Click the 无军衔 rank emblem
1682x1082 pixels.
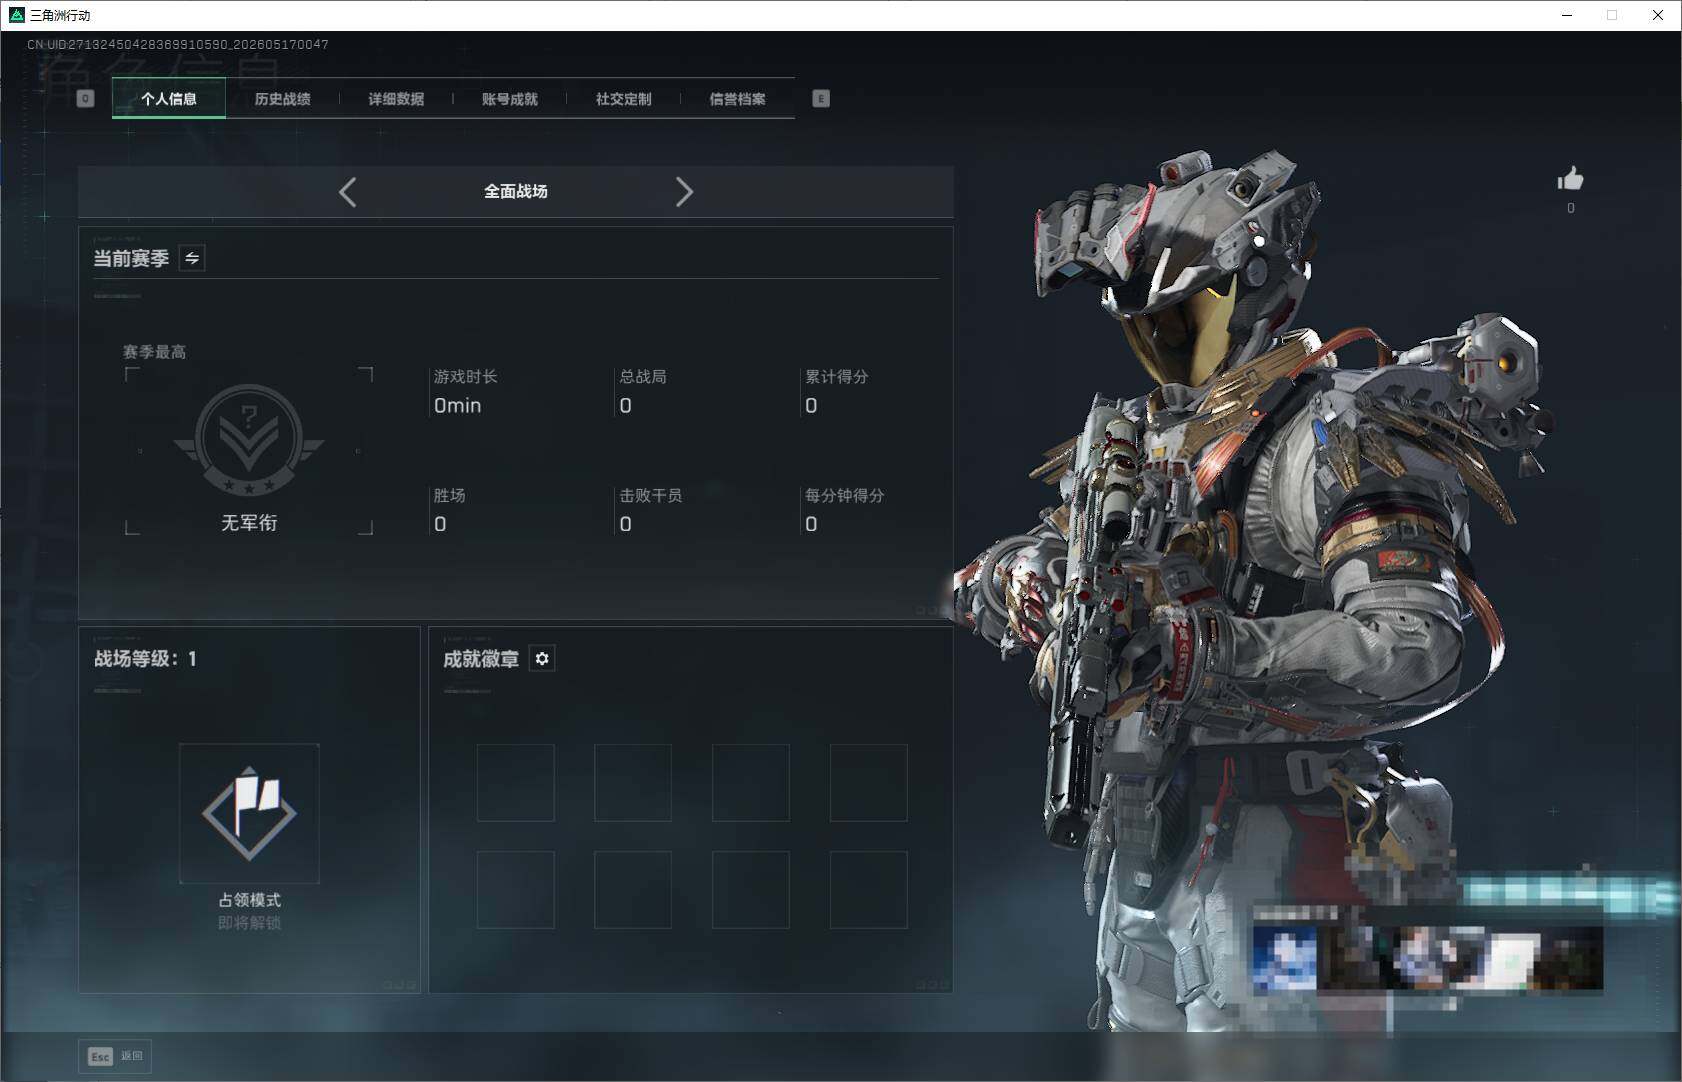249,439
